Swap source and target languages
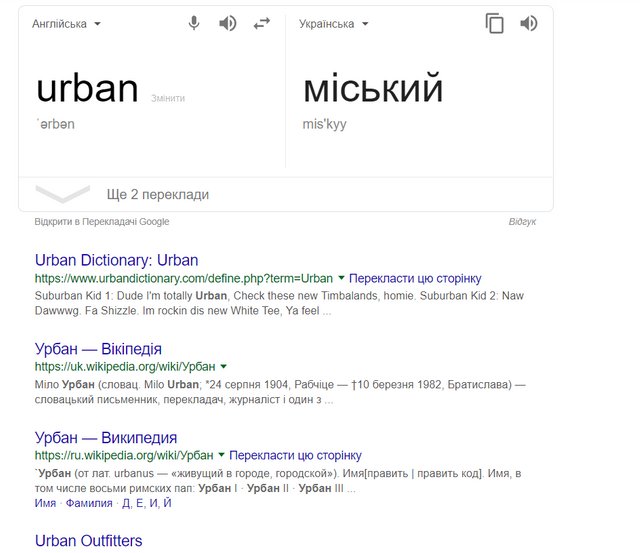Screen dimensions: 640x553 pyautogui.click(x=262, y=23)
